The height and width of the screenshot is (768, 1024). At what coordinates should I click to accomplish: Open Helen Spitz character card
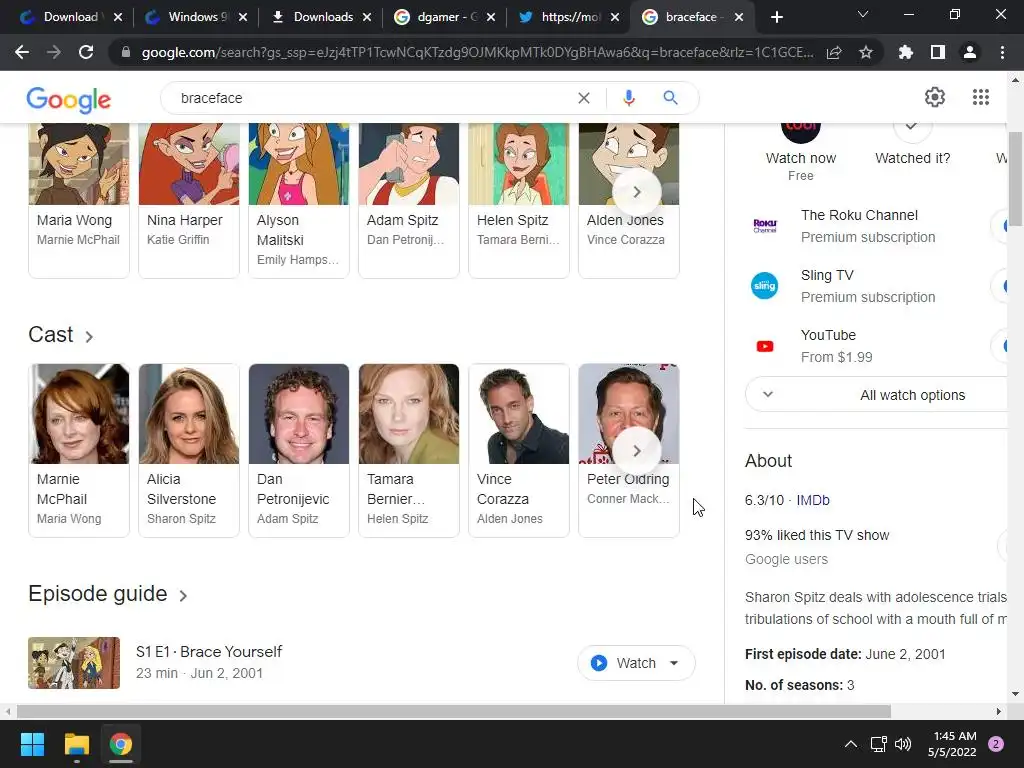[x=519, y=200]
